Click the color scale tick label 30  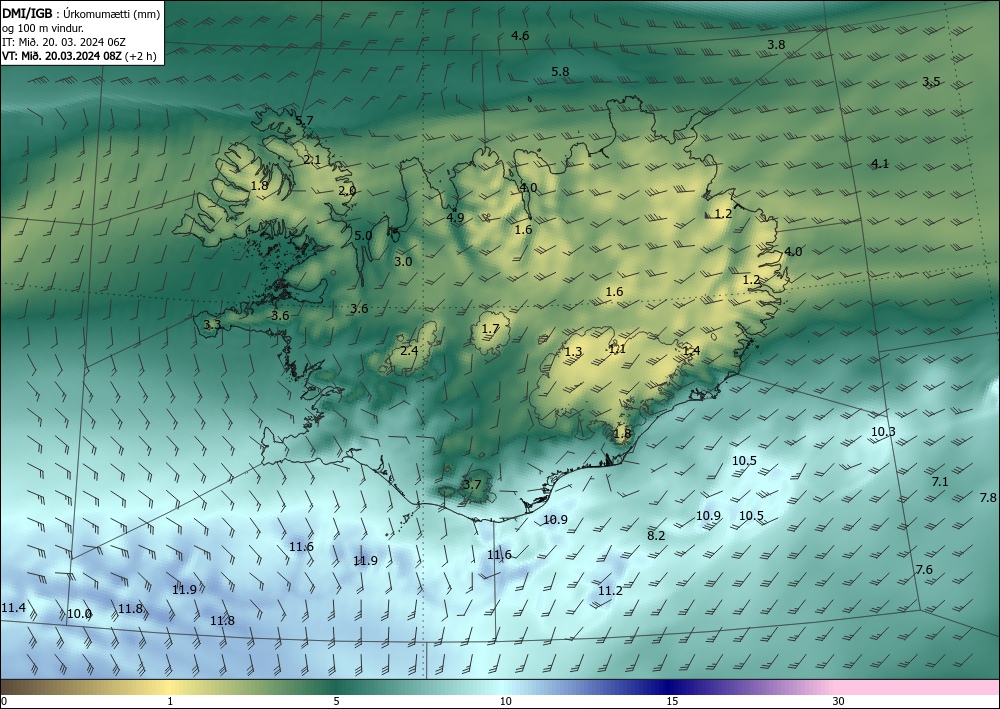tap(839, 701)
